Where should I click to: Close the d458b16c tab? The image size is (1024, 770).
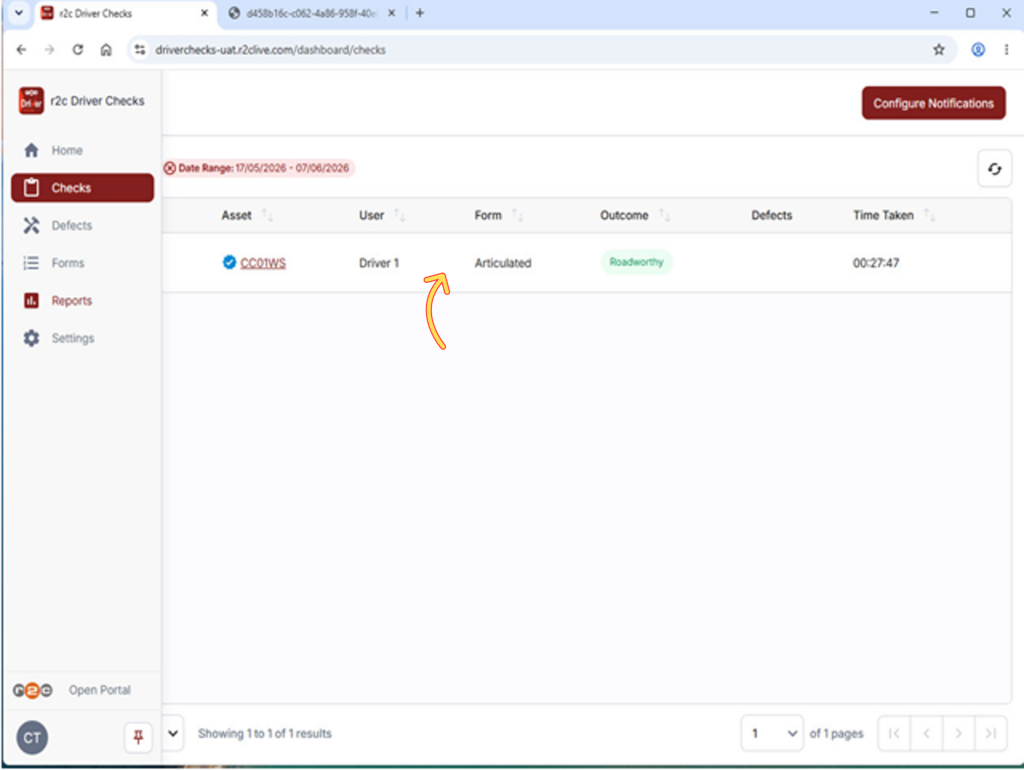(391, 13)
